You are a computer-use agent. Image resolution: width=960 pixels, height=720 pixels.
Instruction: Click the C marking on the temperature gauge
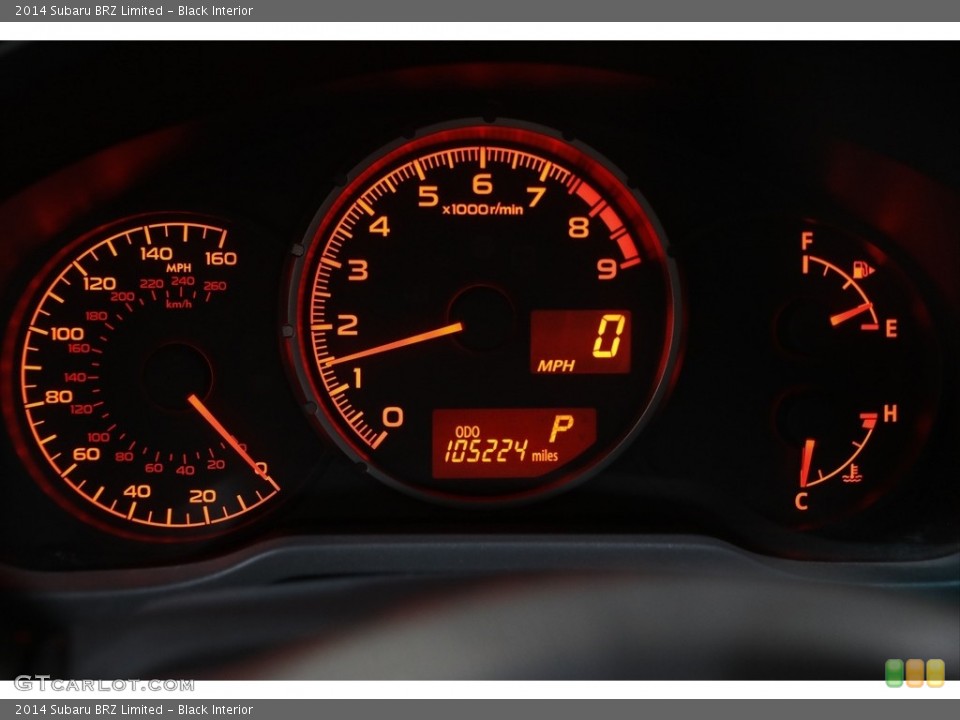point(801,501)
